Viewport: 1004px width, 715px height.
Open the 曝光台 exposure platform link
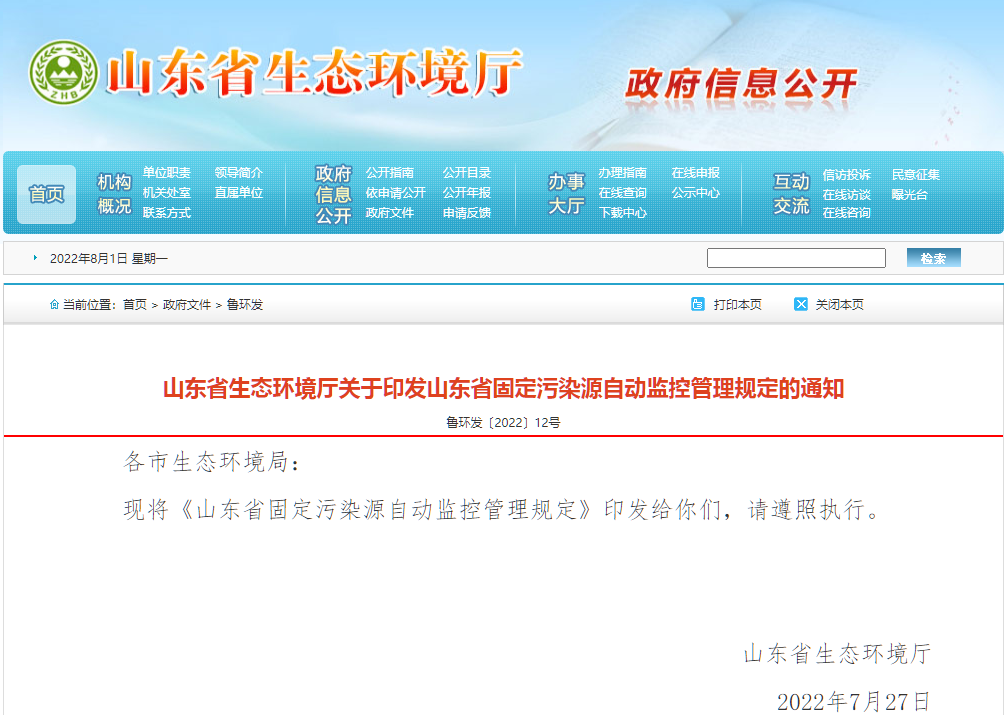coord(908,193)
